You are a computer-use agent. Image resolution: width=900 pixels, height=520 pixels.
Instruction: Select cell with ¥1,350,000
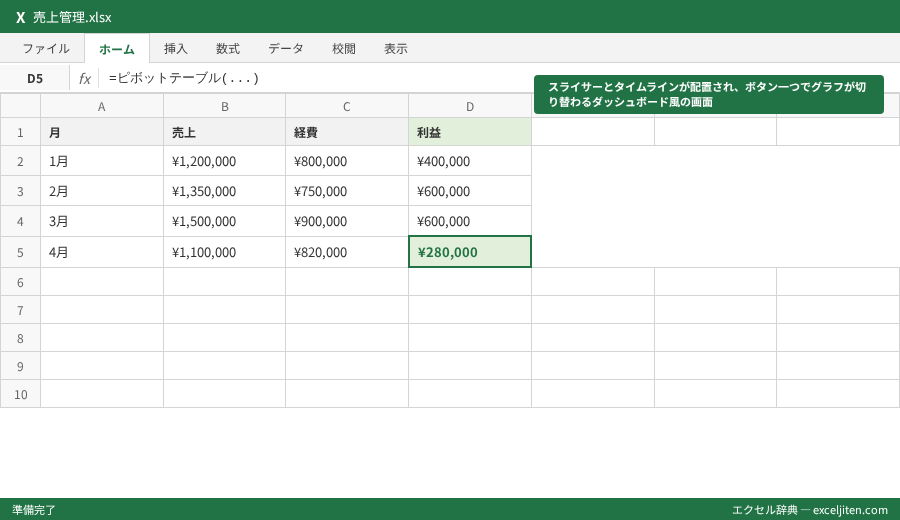coord(224,191)
